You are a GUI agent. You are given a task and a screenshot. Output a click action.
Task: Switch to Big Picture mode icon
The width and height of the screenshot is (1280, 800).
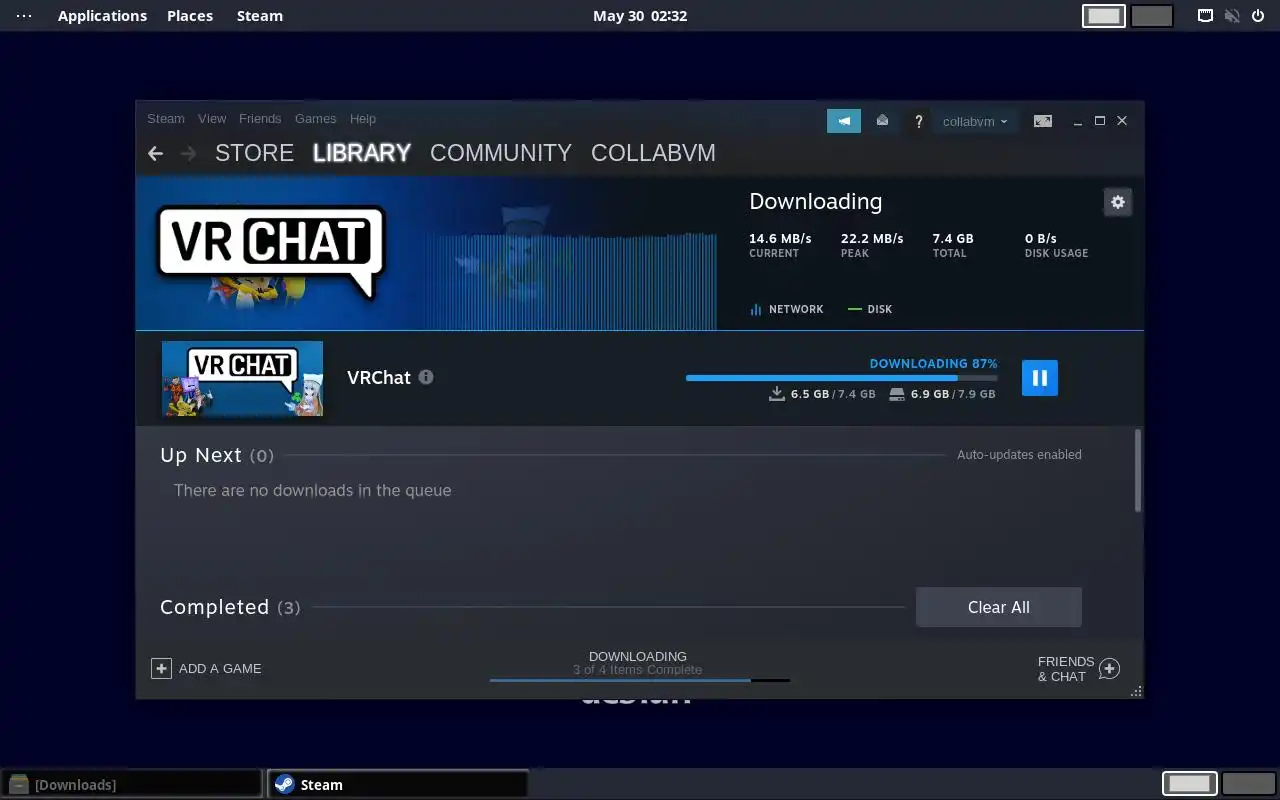point(1043,121)
